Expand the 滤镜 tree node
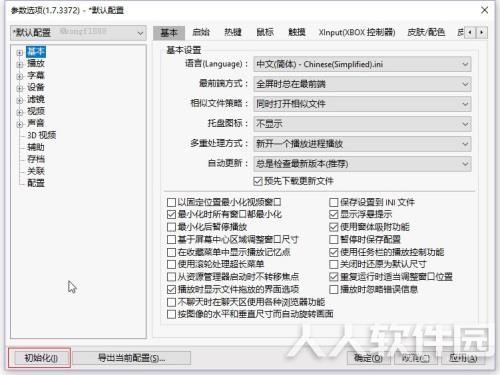 (20, 100)
